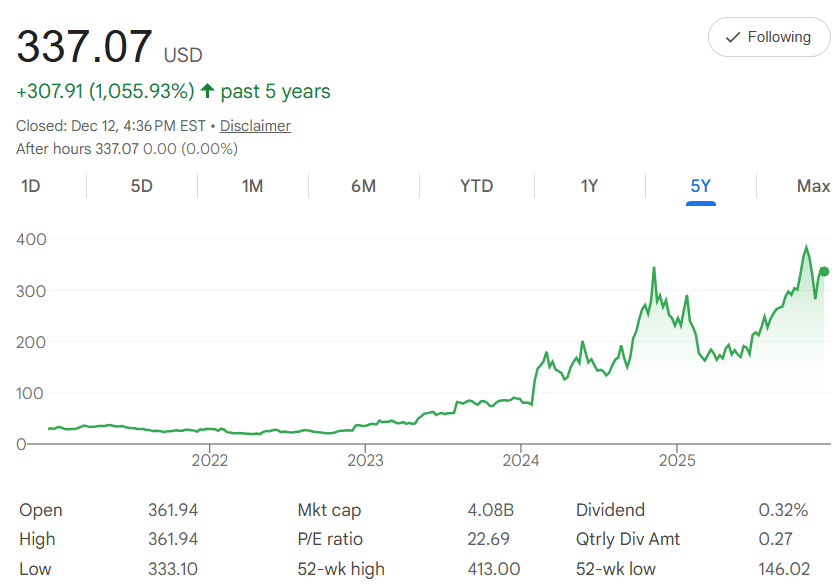Click the Mkt cap label

coord(329,510)
